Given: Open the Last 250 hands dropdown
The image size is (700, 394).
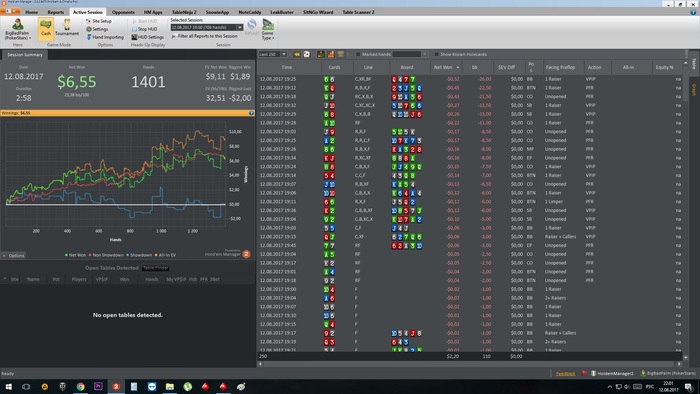Looking at the screenshot, I should [x=284, y=54].
